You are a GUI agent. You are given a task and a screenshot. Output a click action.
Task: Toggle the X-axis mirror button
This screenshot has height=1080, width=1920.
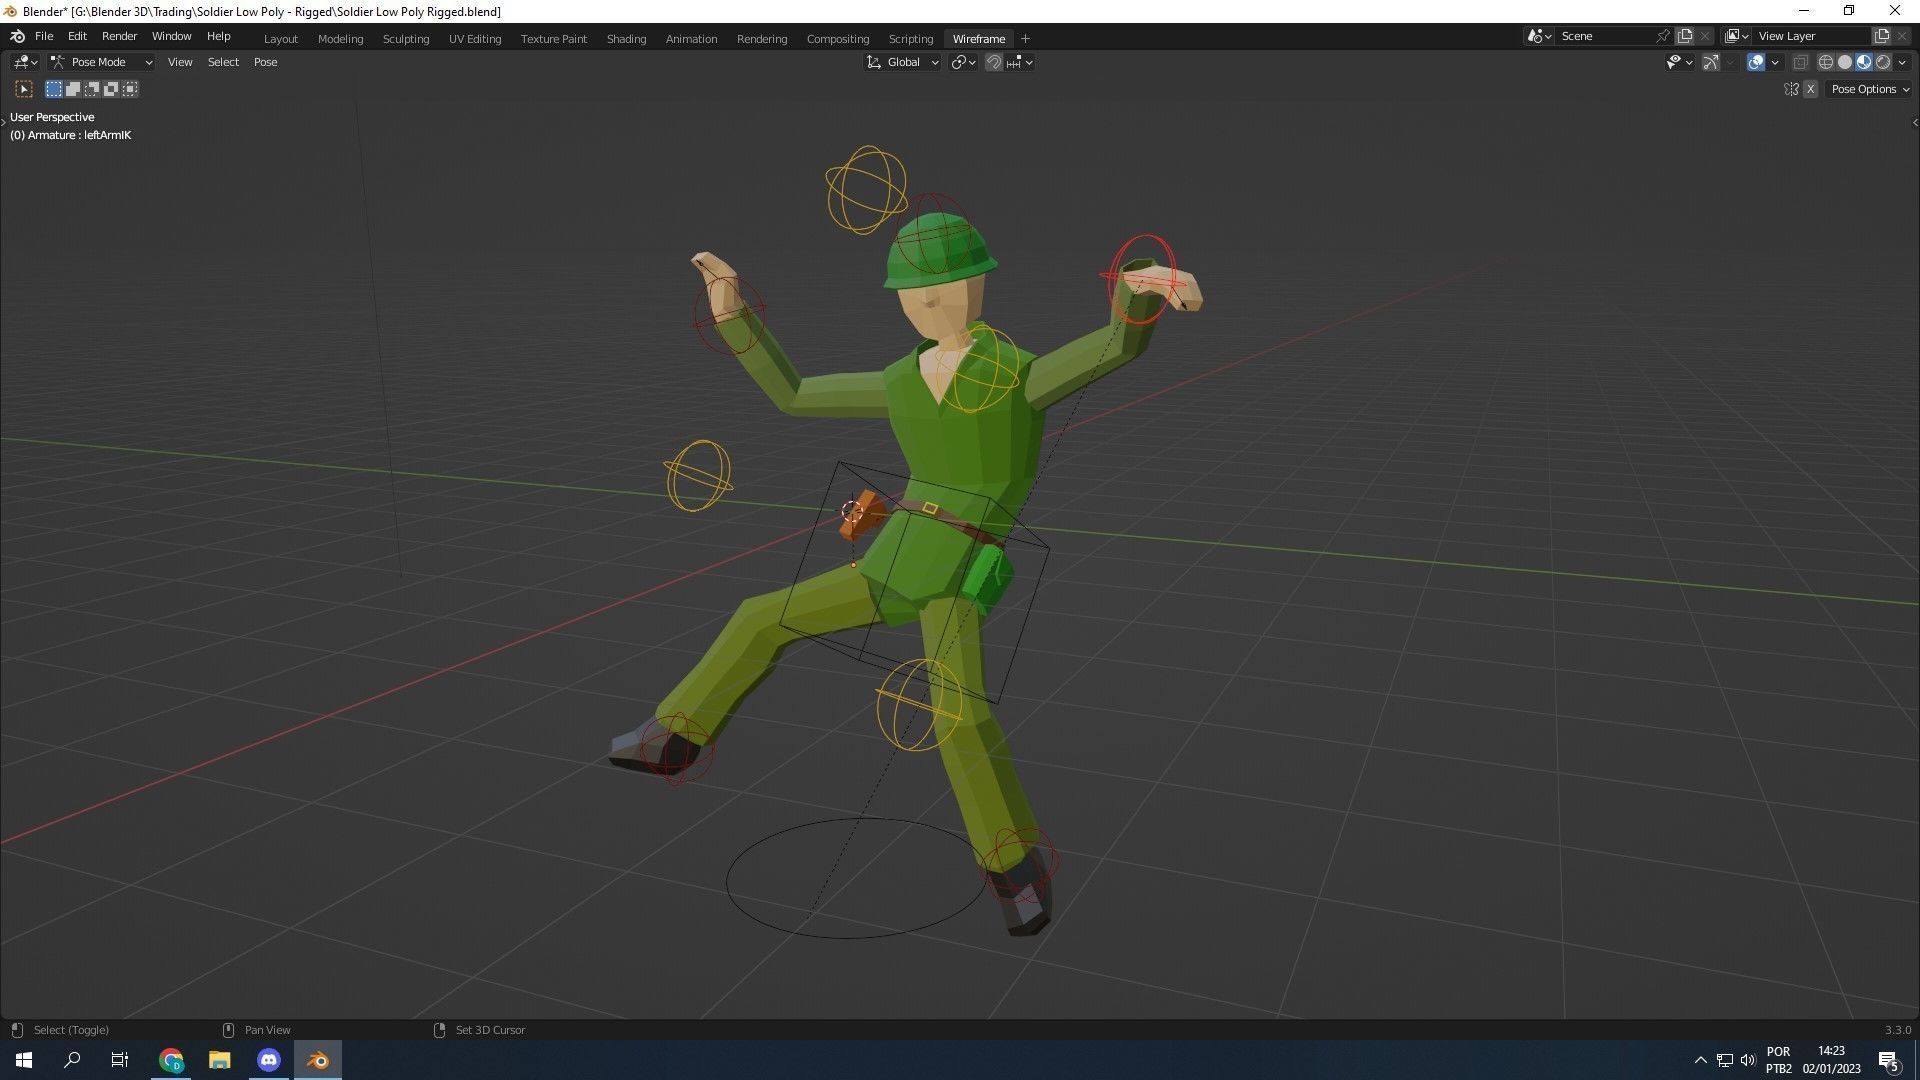[x=1811, y=89]
